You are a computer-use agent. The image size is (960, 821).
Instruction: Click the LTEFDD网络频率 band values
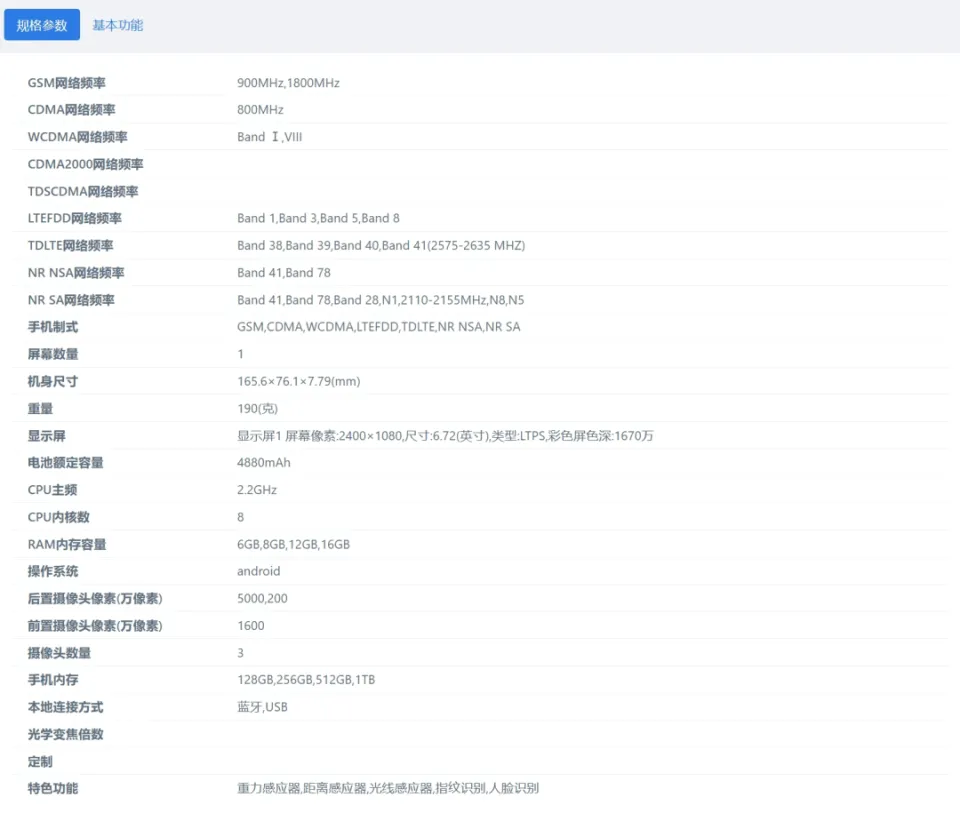(318, 218)
